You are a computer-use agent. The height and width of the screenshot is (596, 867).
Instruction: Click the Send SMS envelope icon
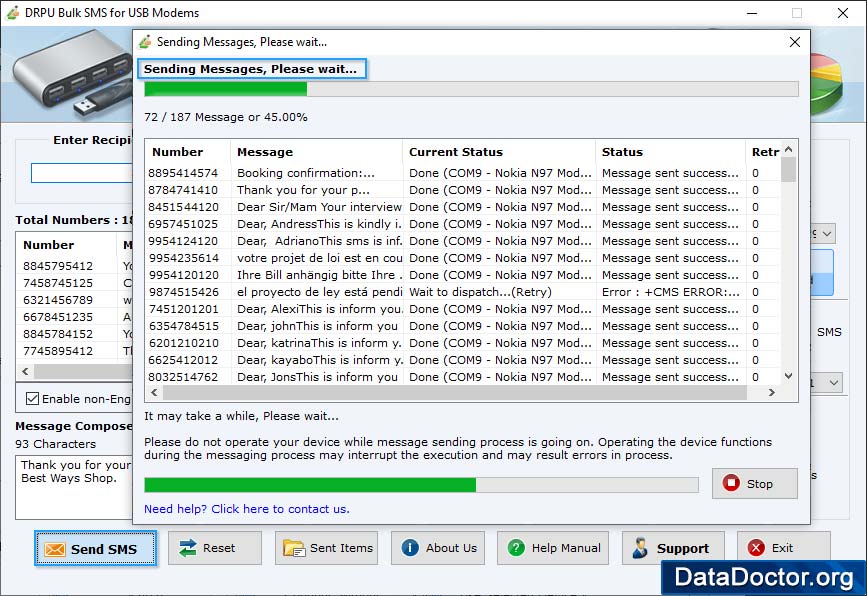pyautogui.click(x=55, y=549)
